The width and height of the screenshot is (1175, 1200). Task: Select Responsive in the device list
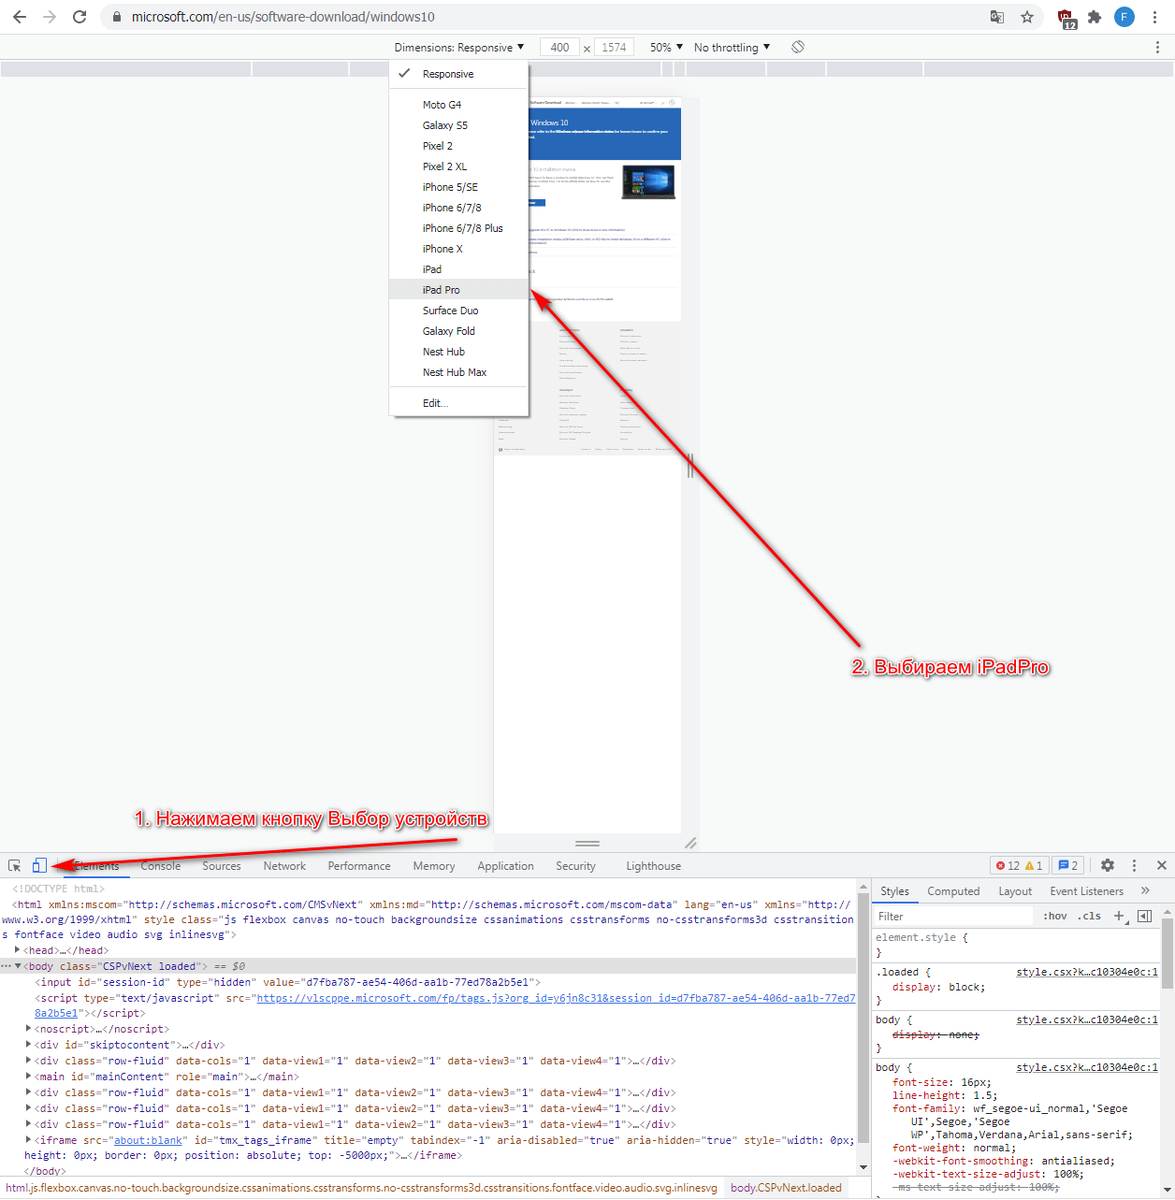458,74
